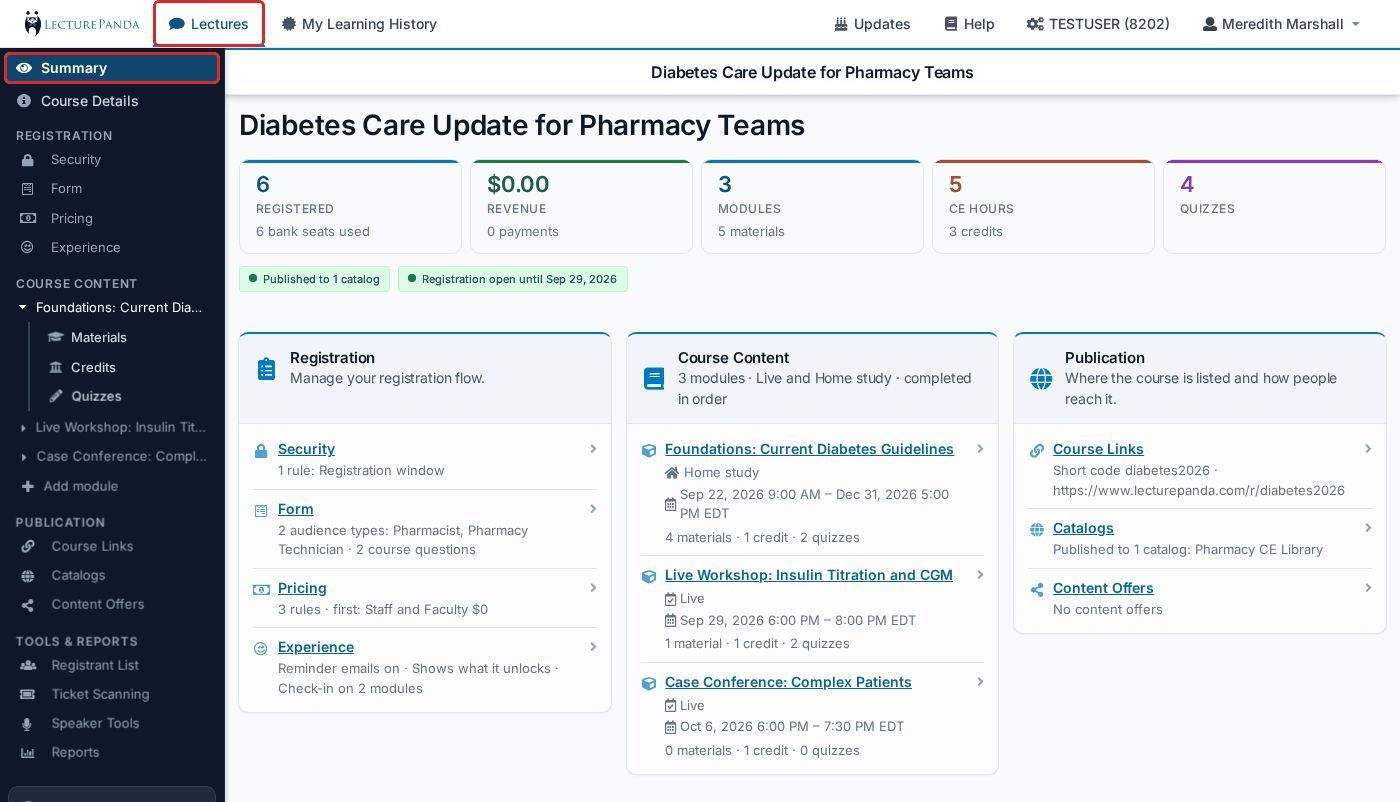Click the cube icon beside Foundations module link
Viewport: 1400px width, 802px height.
pos(649,450)
